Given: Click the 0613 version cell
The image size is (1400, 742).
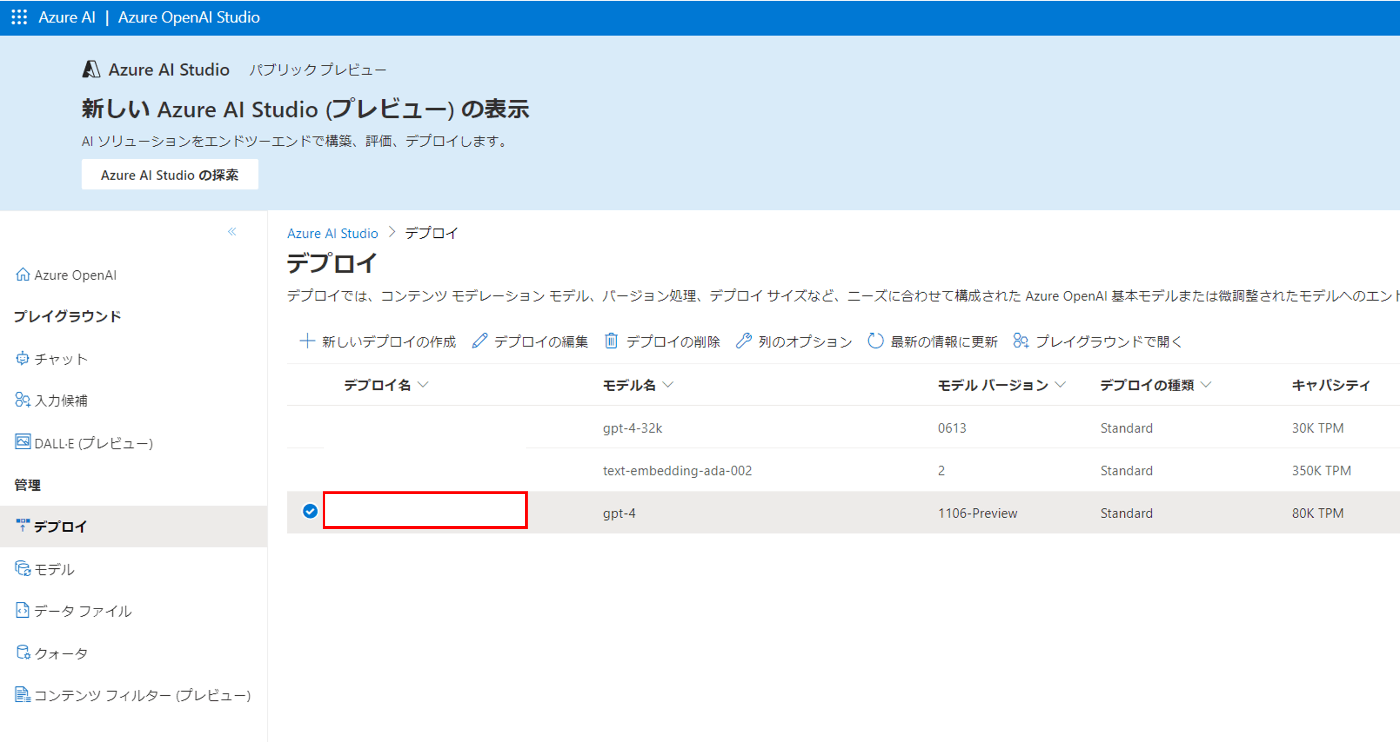Looking at the screenshot, I should coord(952,428).
